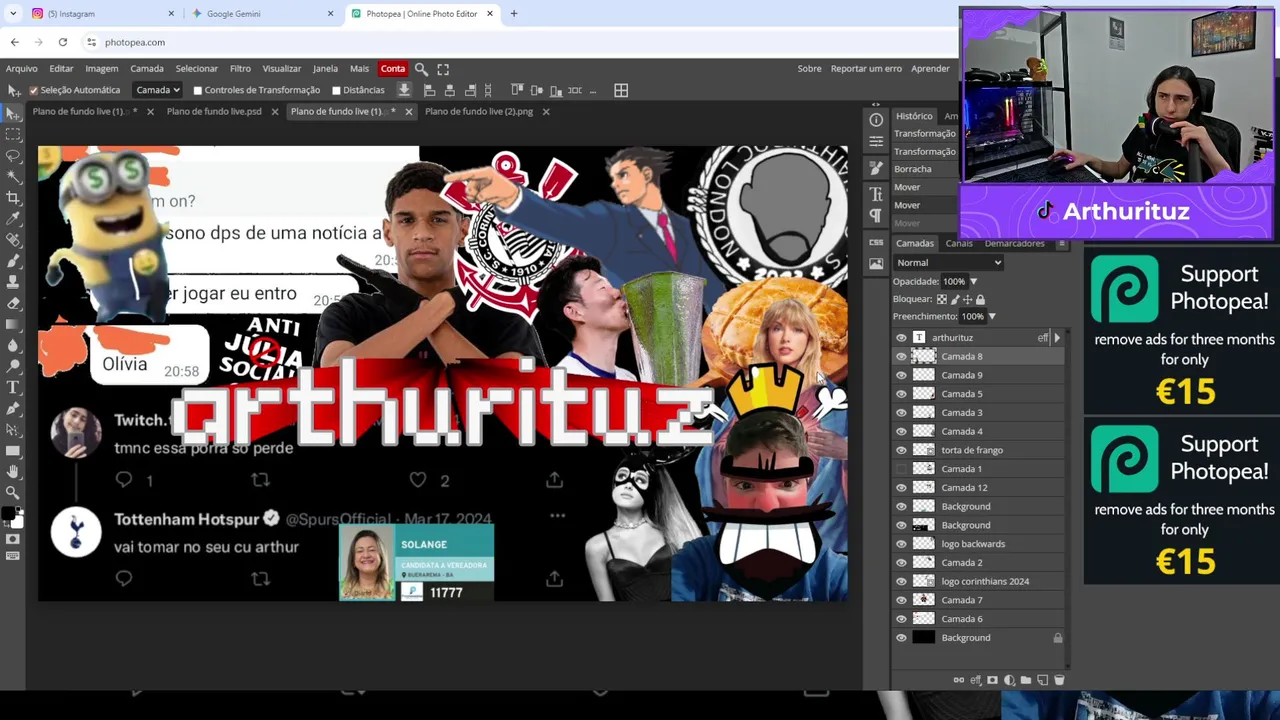Open the Preenchimento slider arrow
The height and width of the screenshot is (720, 1280).
[x=992, y=317]
